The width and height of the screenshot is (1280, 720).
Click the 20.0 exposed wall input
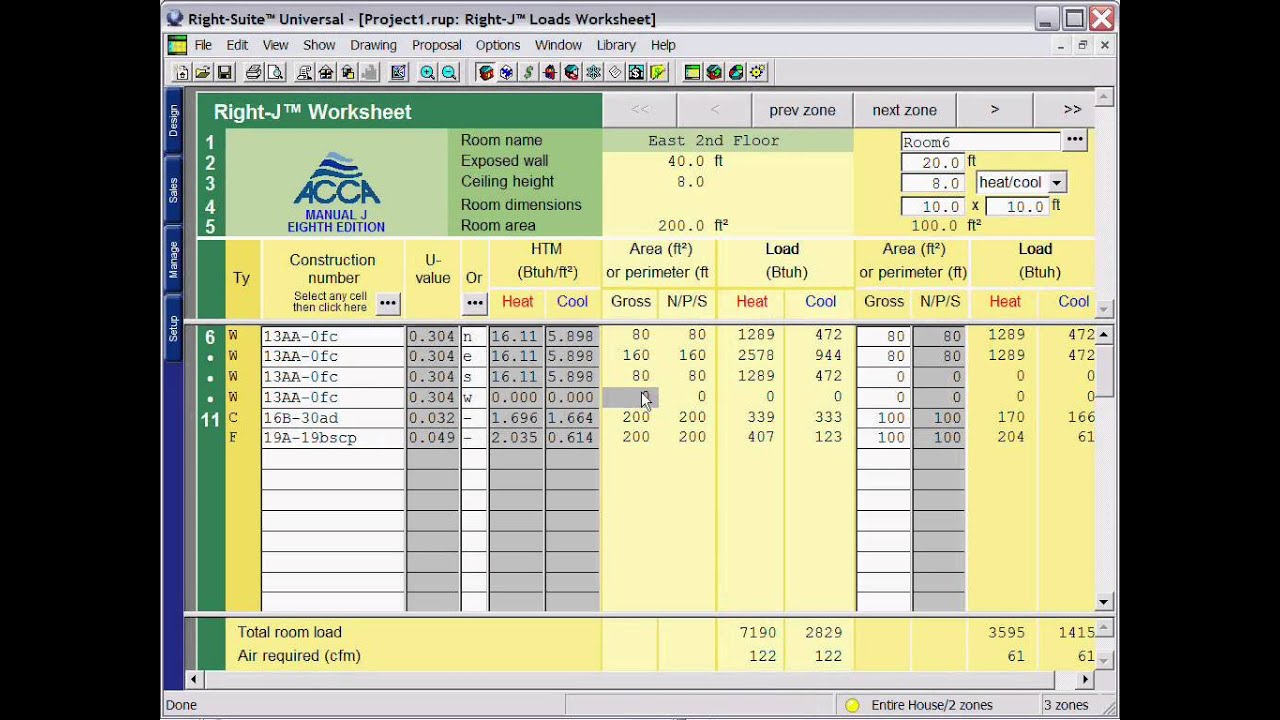point(934,162)
